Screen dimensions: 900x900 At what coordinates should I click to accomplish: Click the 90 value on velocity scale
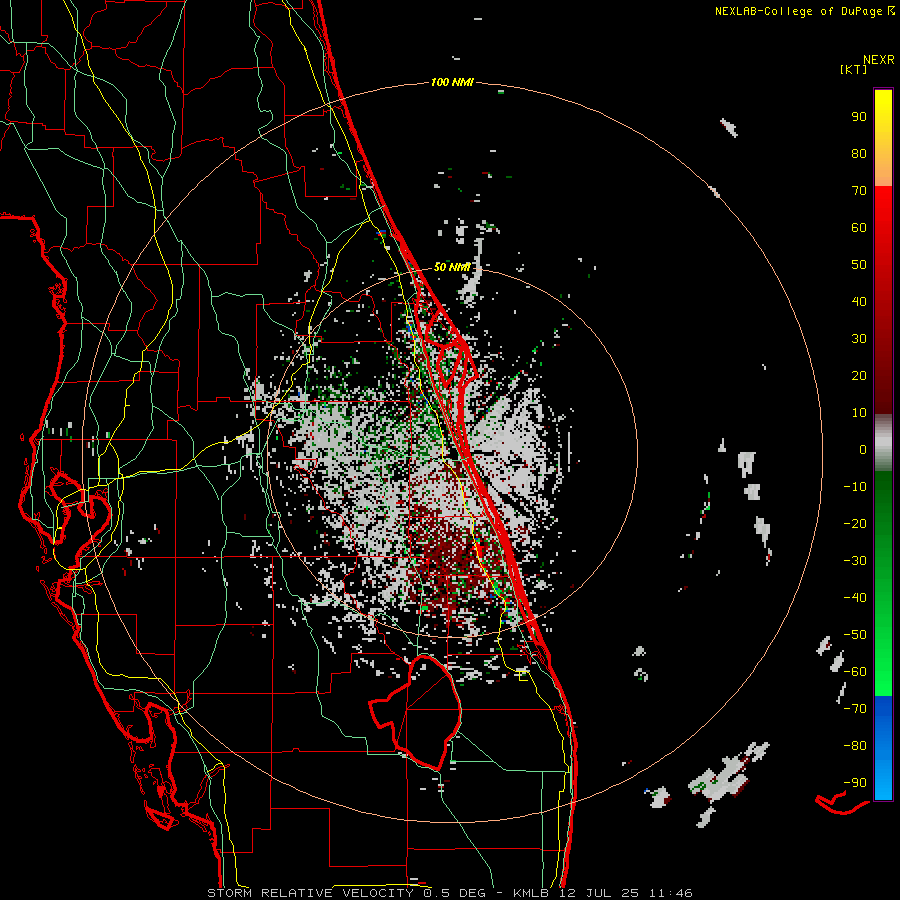[859, 117]
